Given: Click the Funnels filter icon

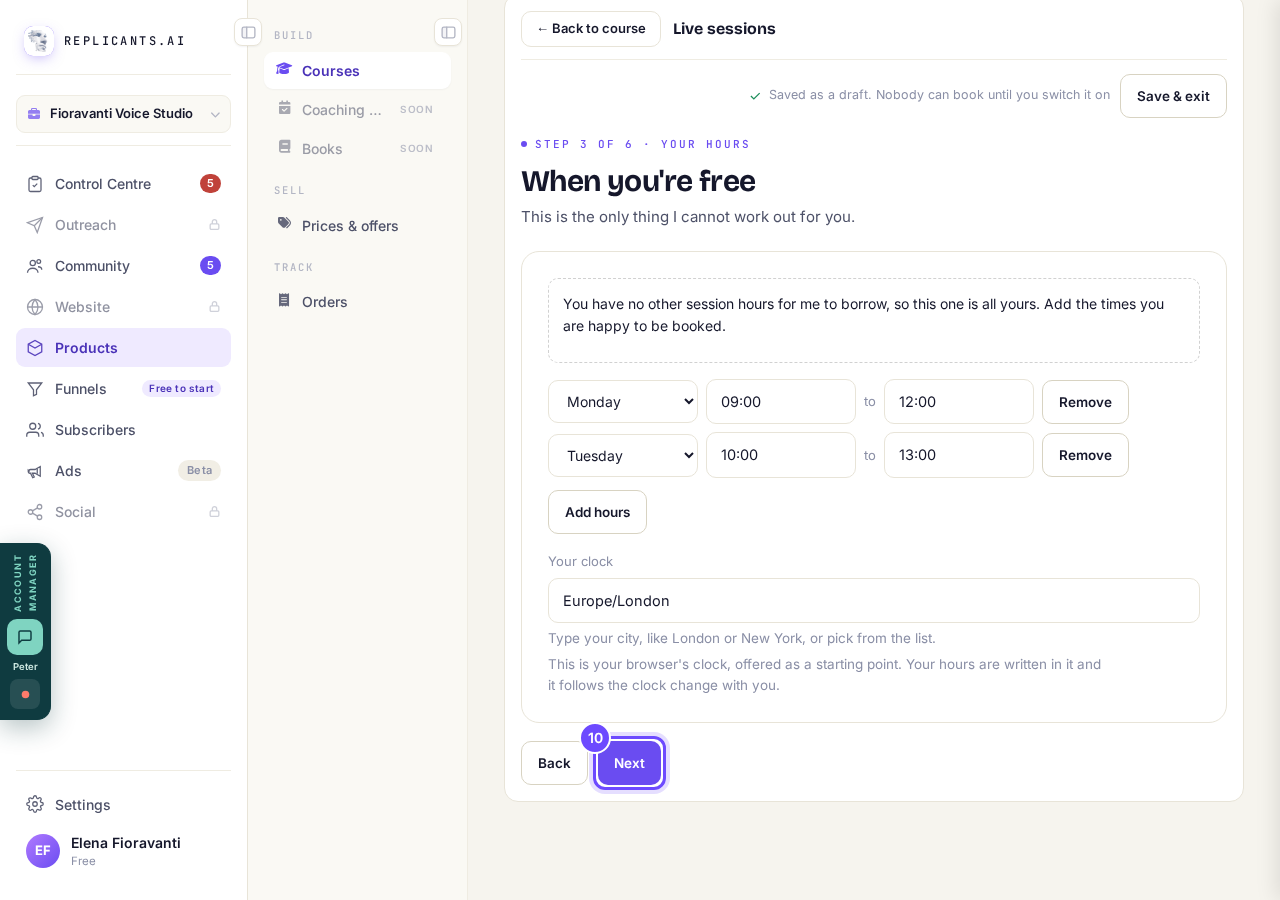Looking at the screenshot, I should click(x=35, y=389).
